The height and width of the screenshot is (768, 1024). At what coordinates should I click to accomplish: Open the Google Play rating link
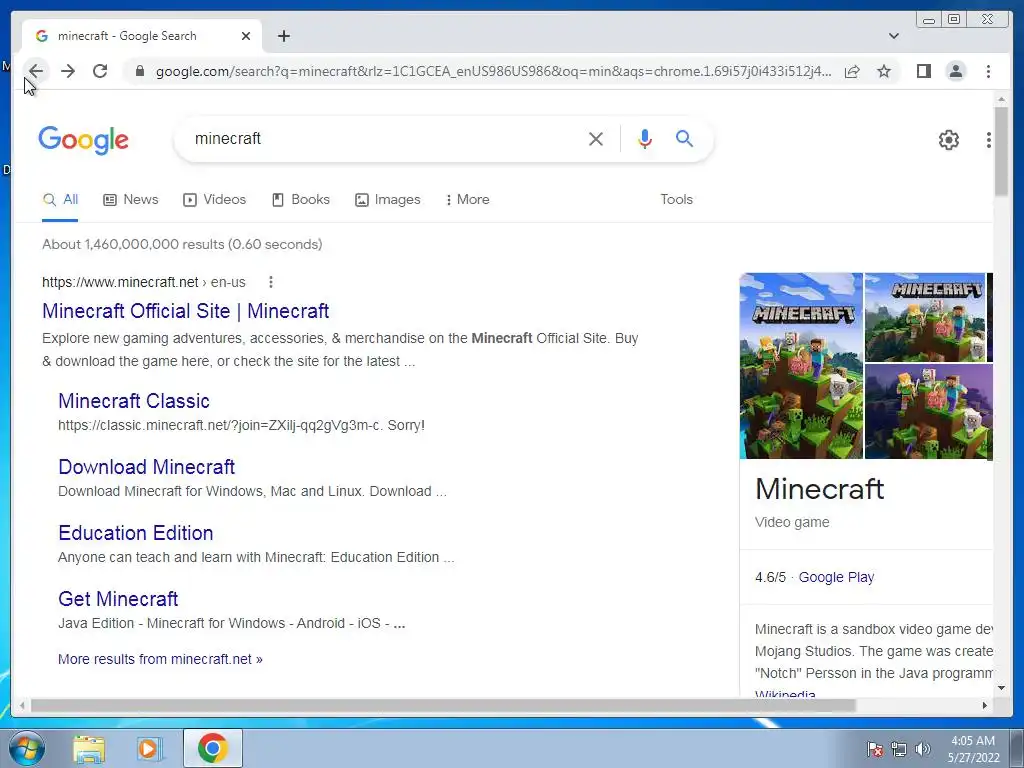(836, 577)
